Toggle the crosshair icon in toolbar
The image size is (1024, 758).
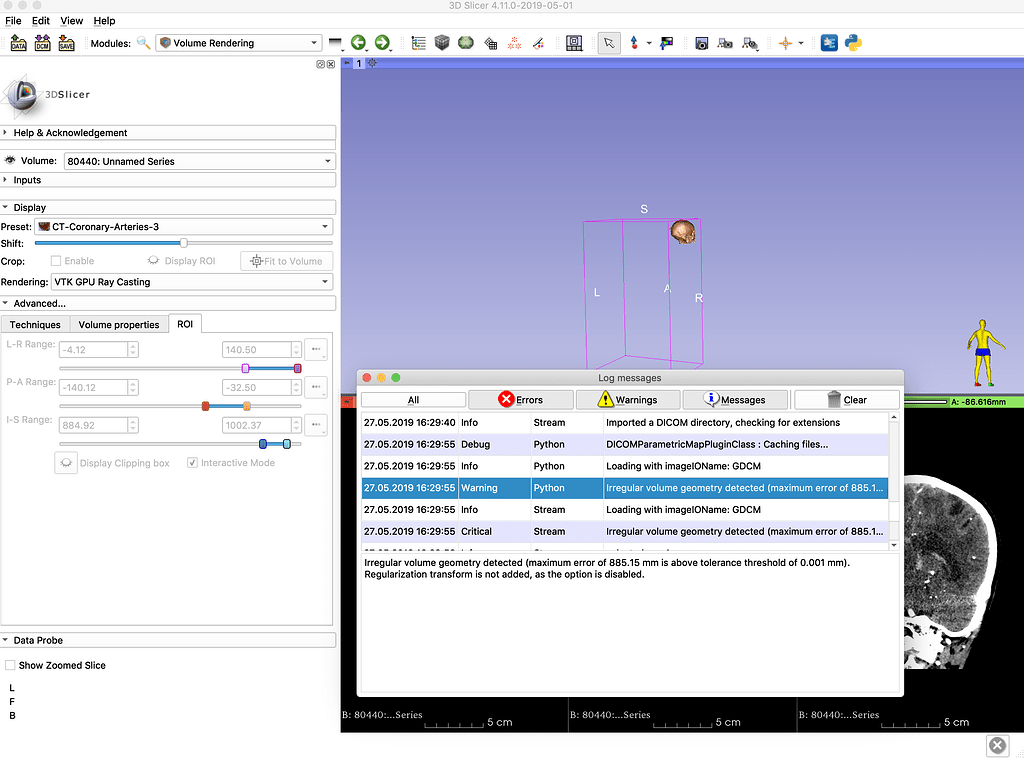(784, 43)
